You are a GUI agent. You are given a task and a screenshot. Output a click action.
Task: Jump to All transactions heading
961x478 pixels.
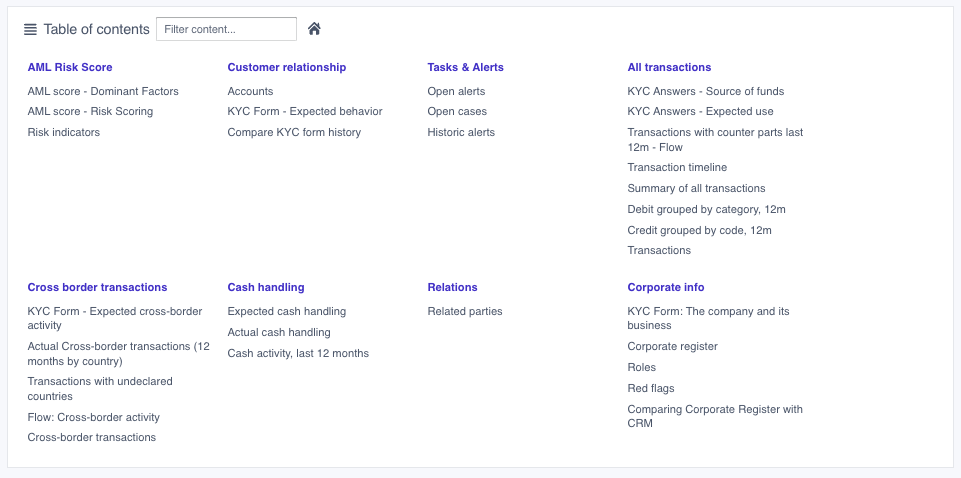pos(669,67)
